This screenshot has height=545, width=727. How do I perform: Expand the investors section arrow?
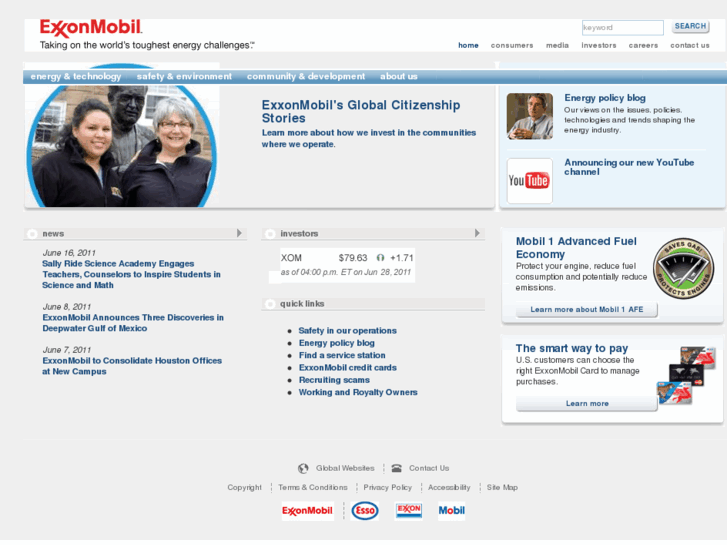click(477, 233)
